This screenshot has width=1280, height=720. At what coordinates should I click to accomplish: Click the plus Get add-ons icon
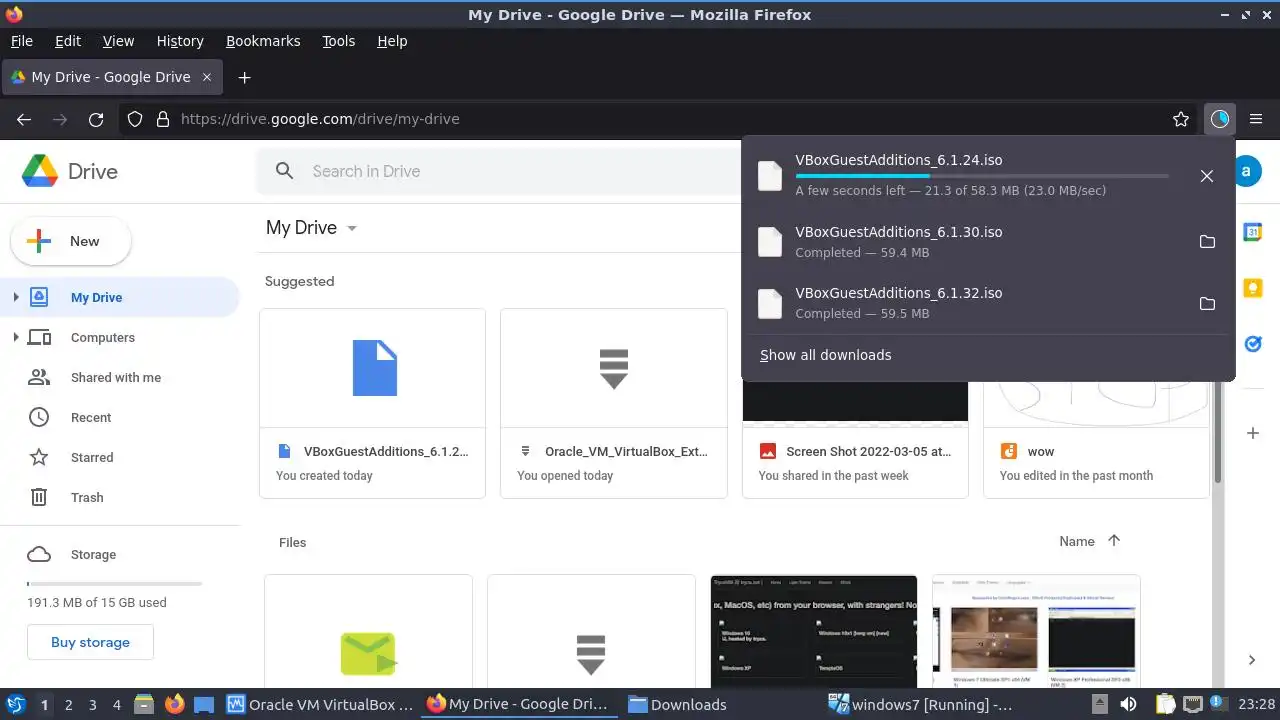(1252, 433)
